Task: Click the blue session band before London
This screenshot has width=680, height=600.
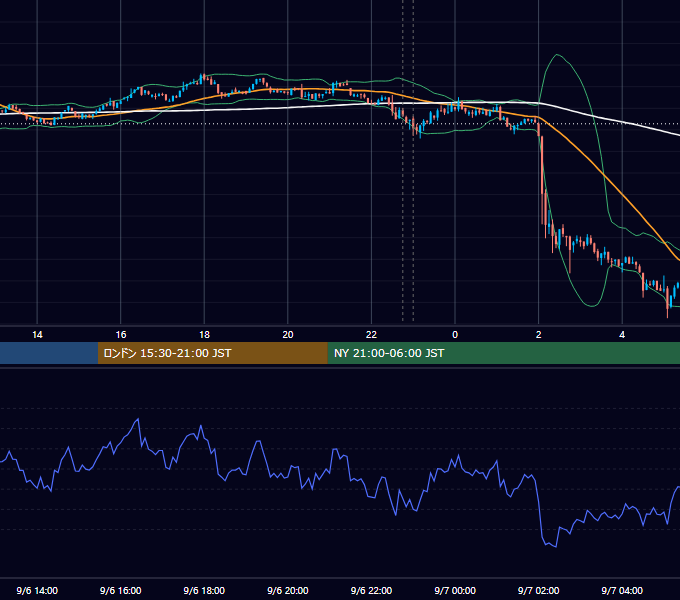Action: (49, 353)
